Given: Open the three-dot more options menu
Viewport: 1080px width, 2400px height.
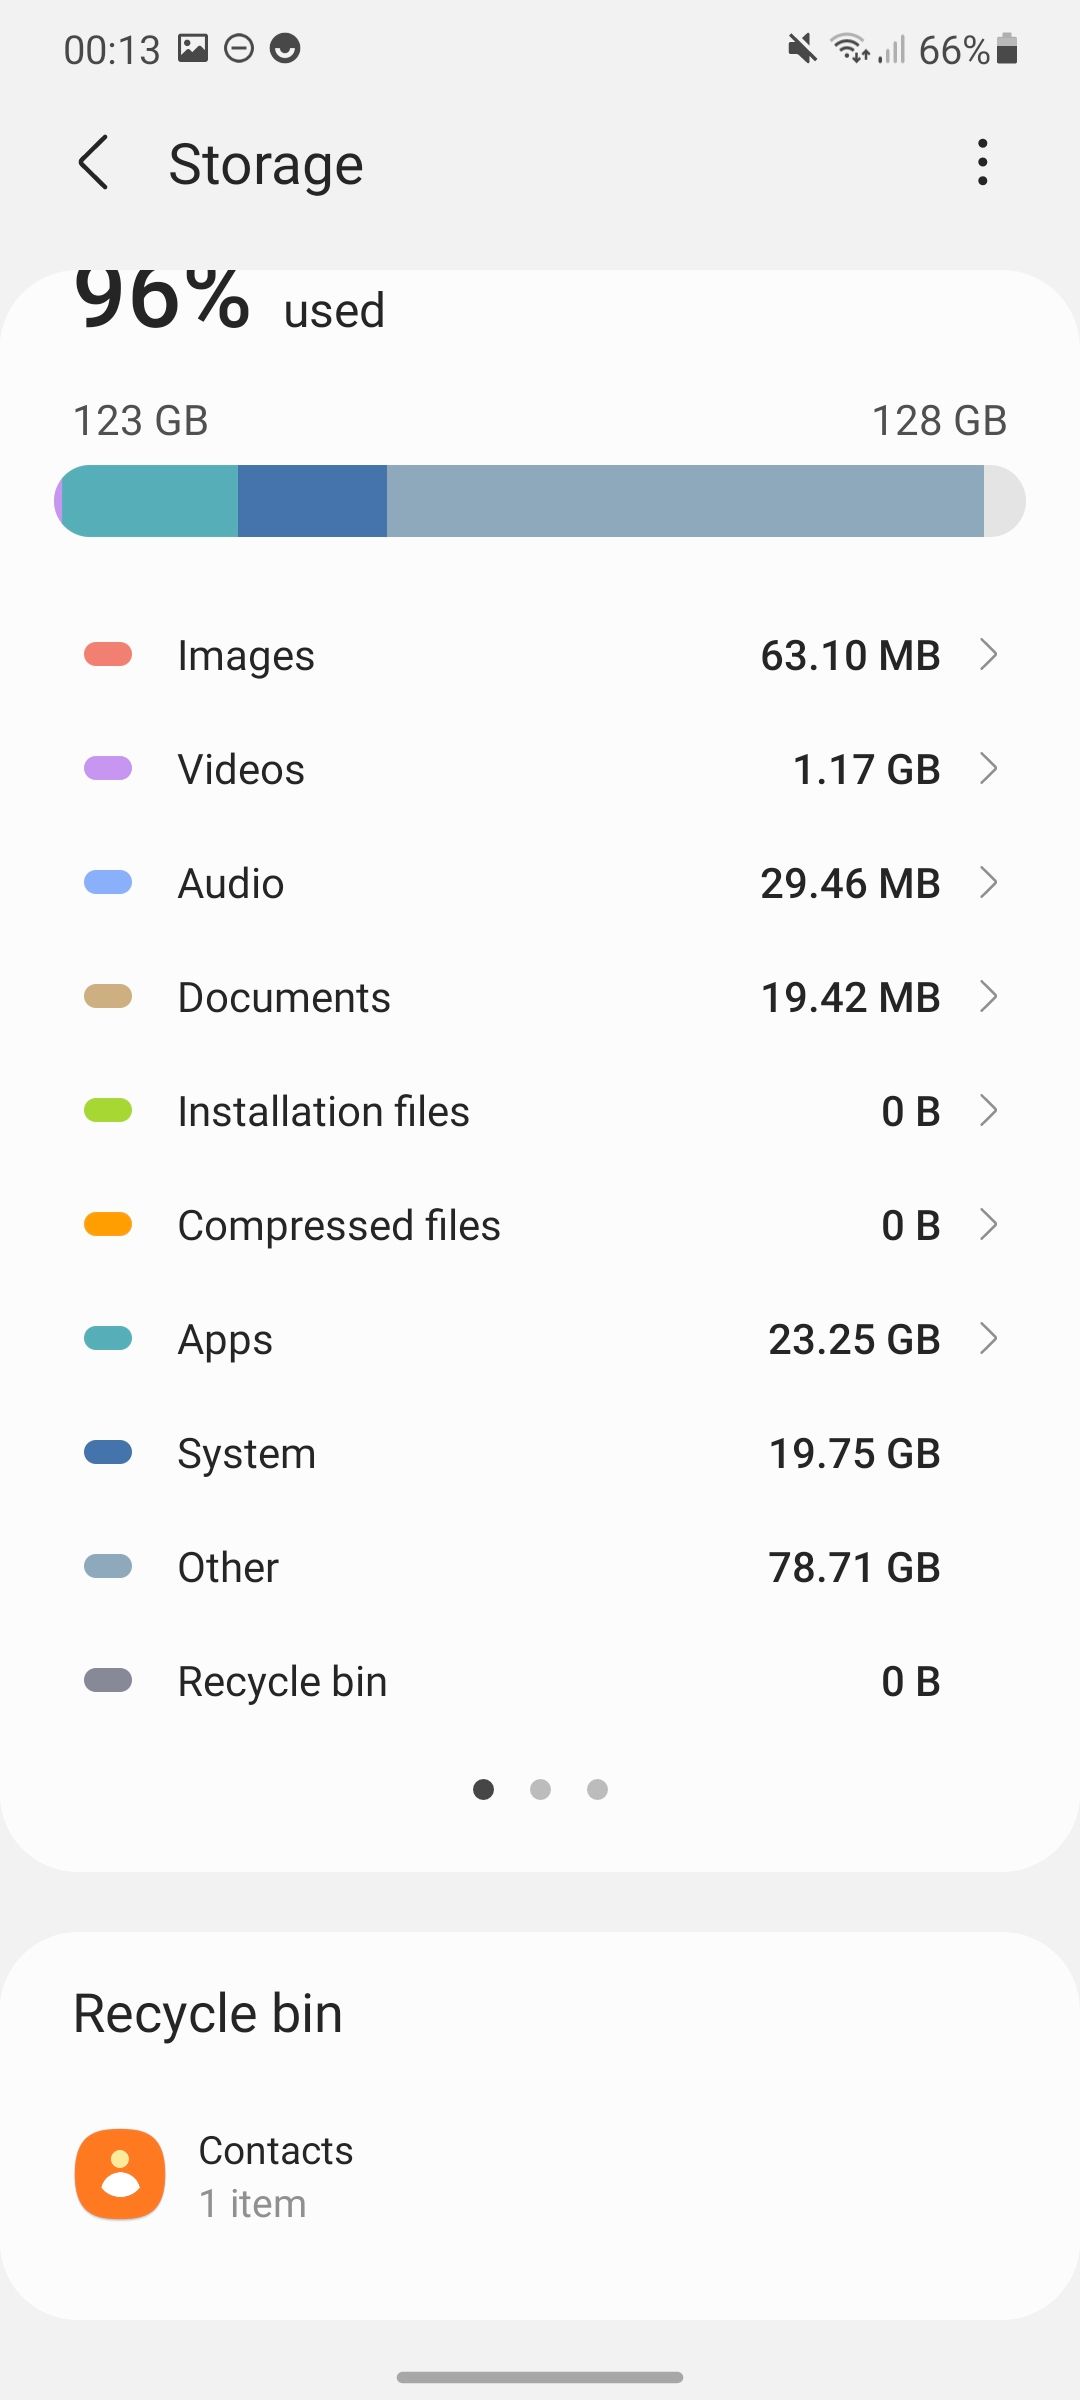Looking at the screenshot, I should point(983,163).
